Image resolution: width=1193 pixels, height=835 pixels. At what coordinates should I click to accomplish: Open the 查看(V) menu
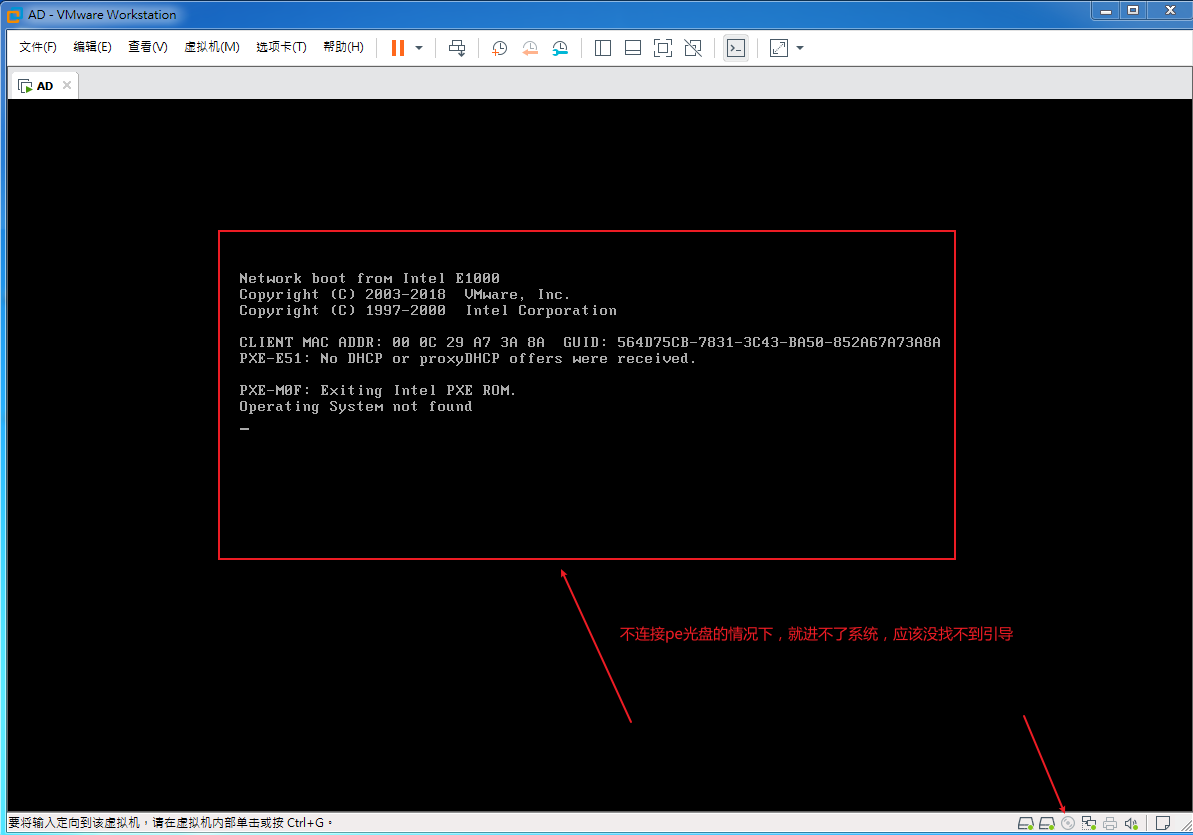pyautogui.click(x=148, y=47)
